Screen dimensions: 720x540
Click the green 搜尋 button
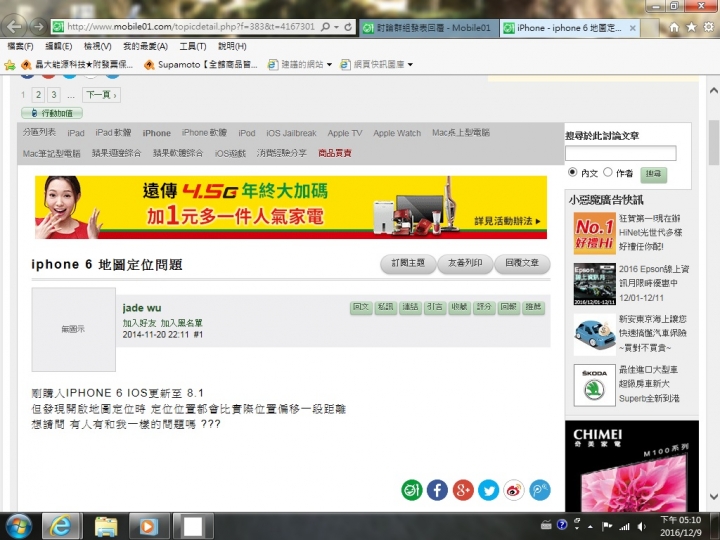(653, 174)
